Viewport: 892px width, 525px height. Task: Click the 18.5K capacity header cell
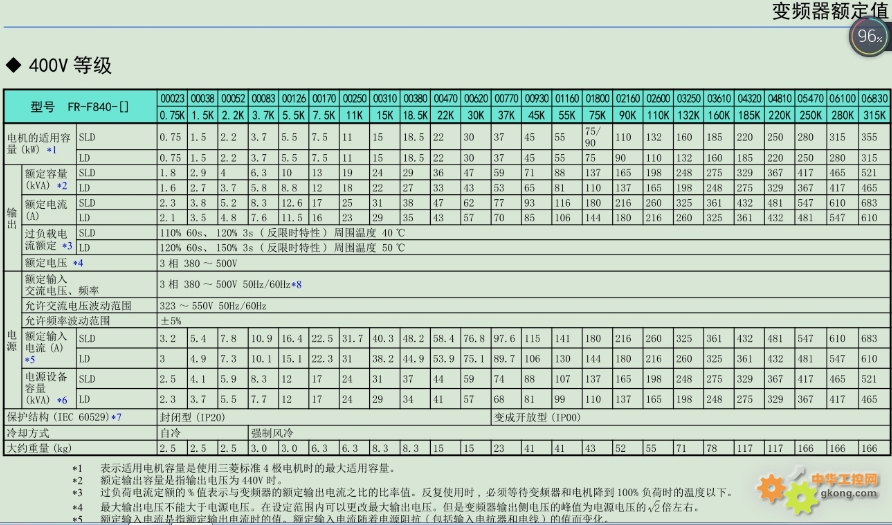[x=415, y=115]
